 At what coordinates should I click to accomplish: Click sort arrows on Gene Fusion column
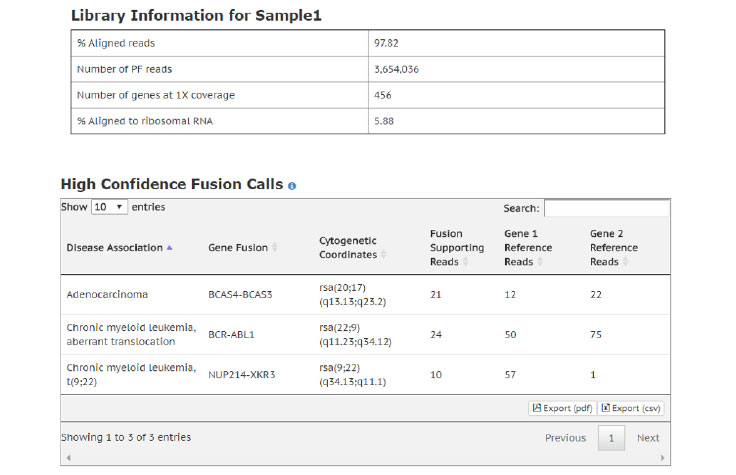pos(275,248)
